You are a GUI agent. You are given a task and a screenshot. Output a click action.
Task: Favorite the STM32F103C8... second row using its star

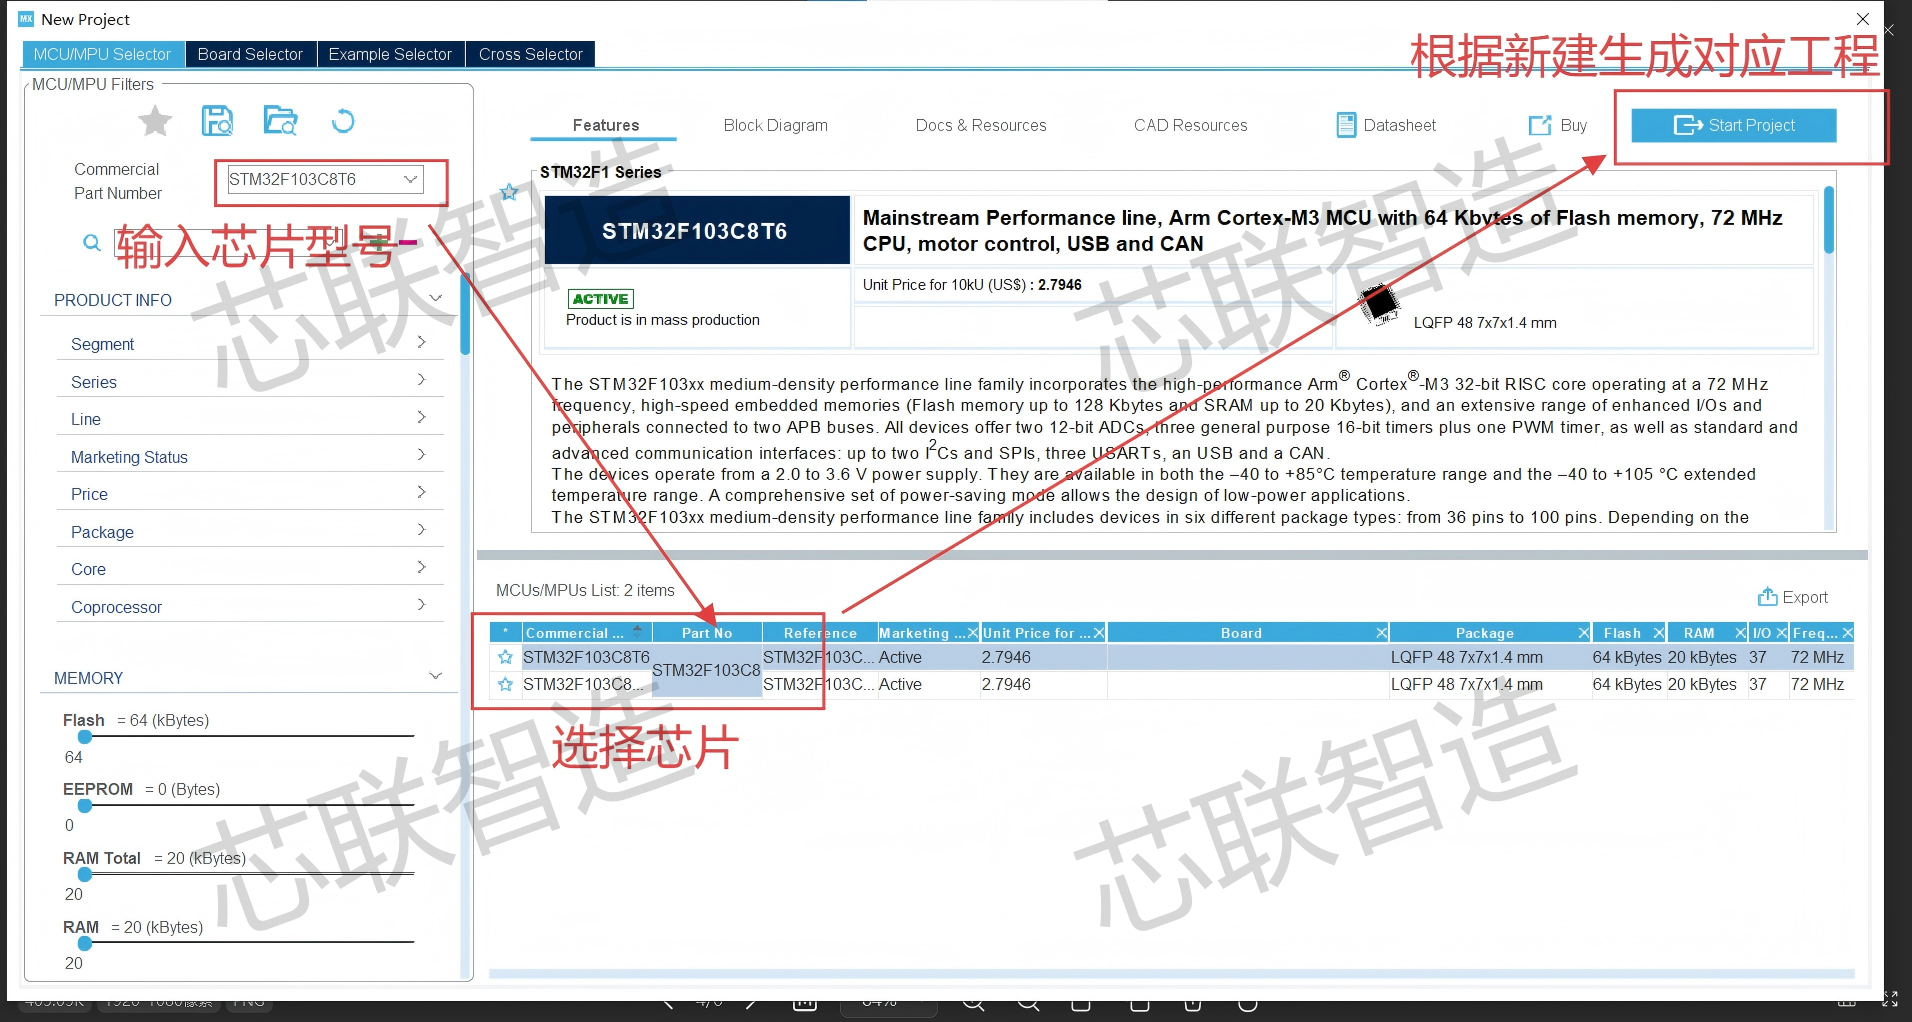(505, 684)
